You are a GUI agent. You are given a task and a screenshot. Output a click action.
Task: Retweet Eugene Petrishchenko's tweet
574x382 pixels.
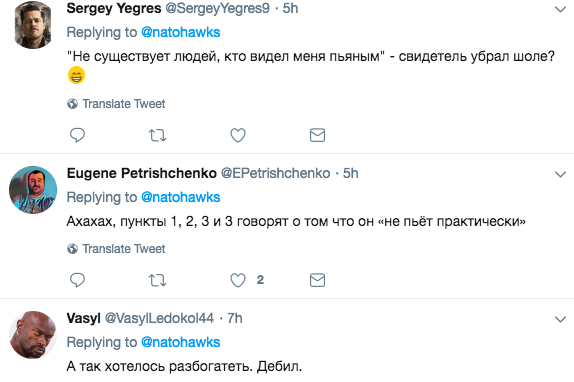pos(157,280)
